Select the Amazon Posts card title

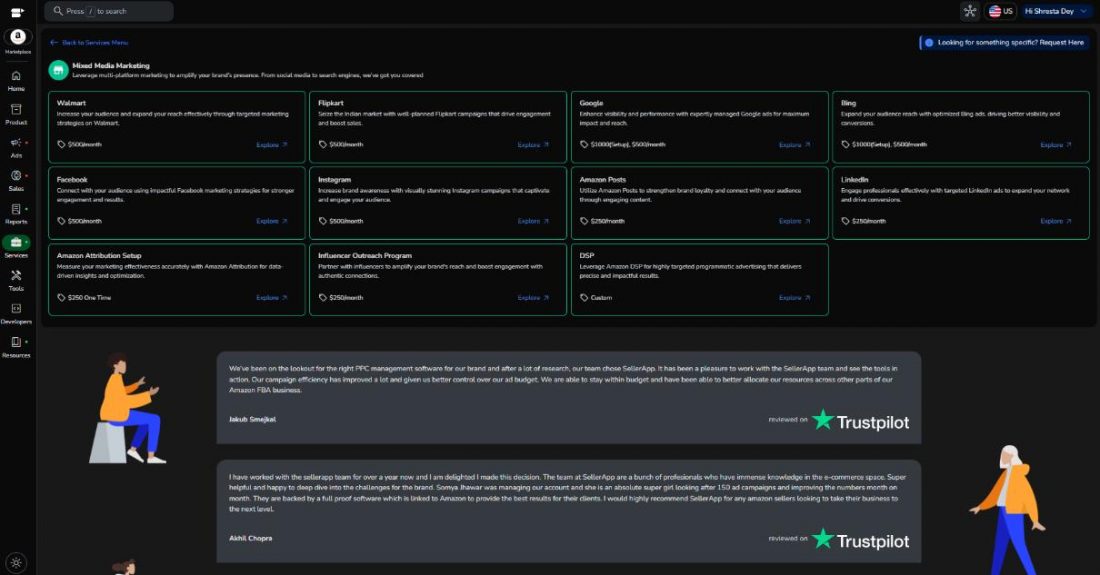pos(603,180)
